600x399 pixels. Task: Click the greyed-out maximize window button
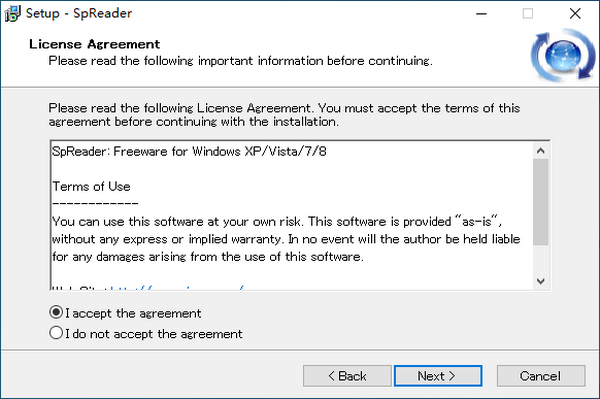[x=528, y=14]
